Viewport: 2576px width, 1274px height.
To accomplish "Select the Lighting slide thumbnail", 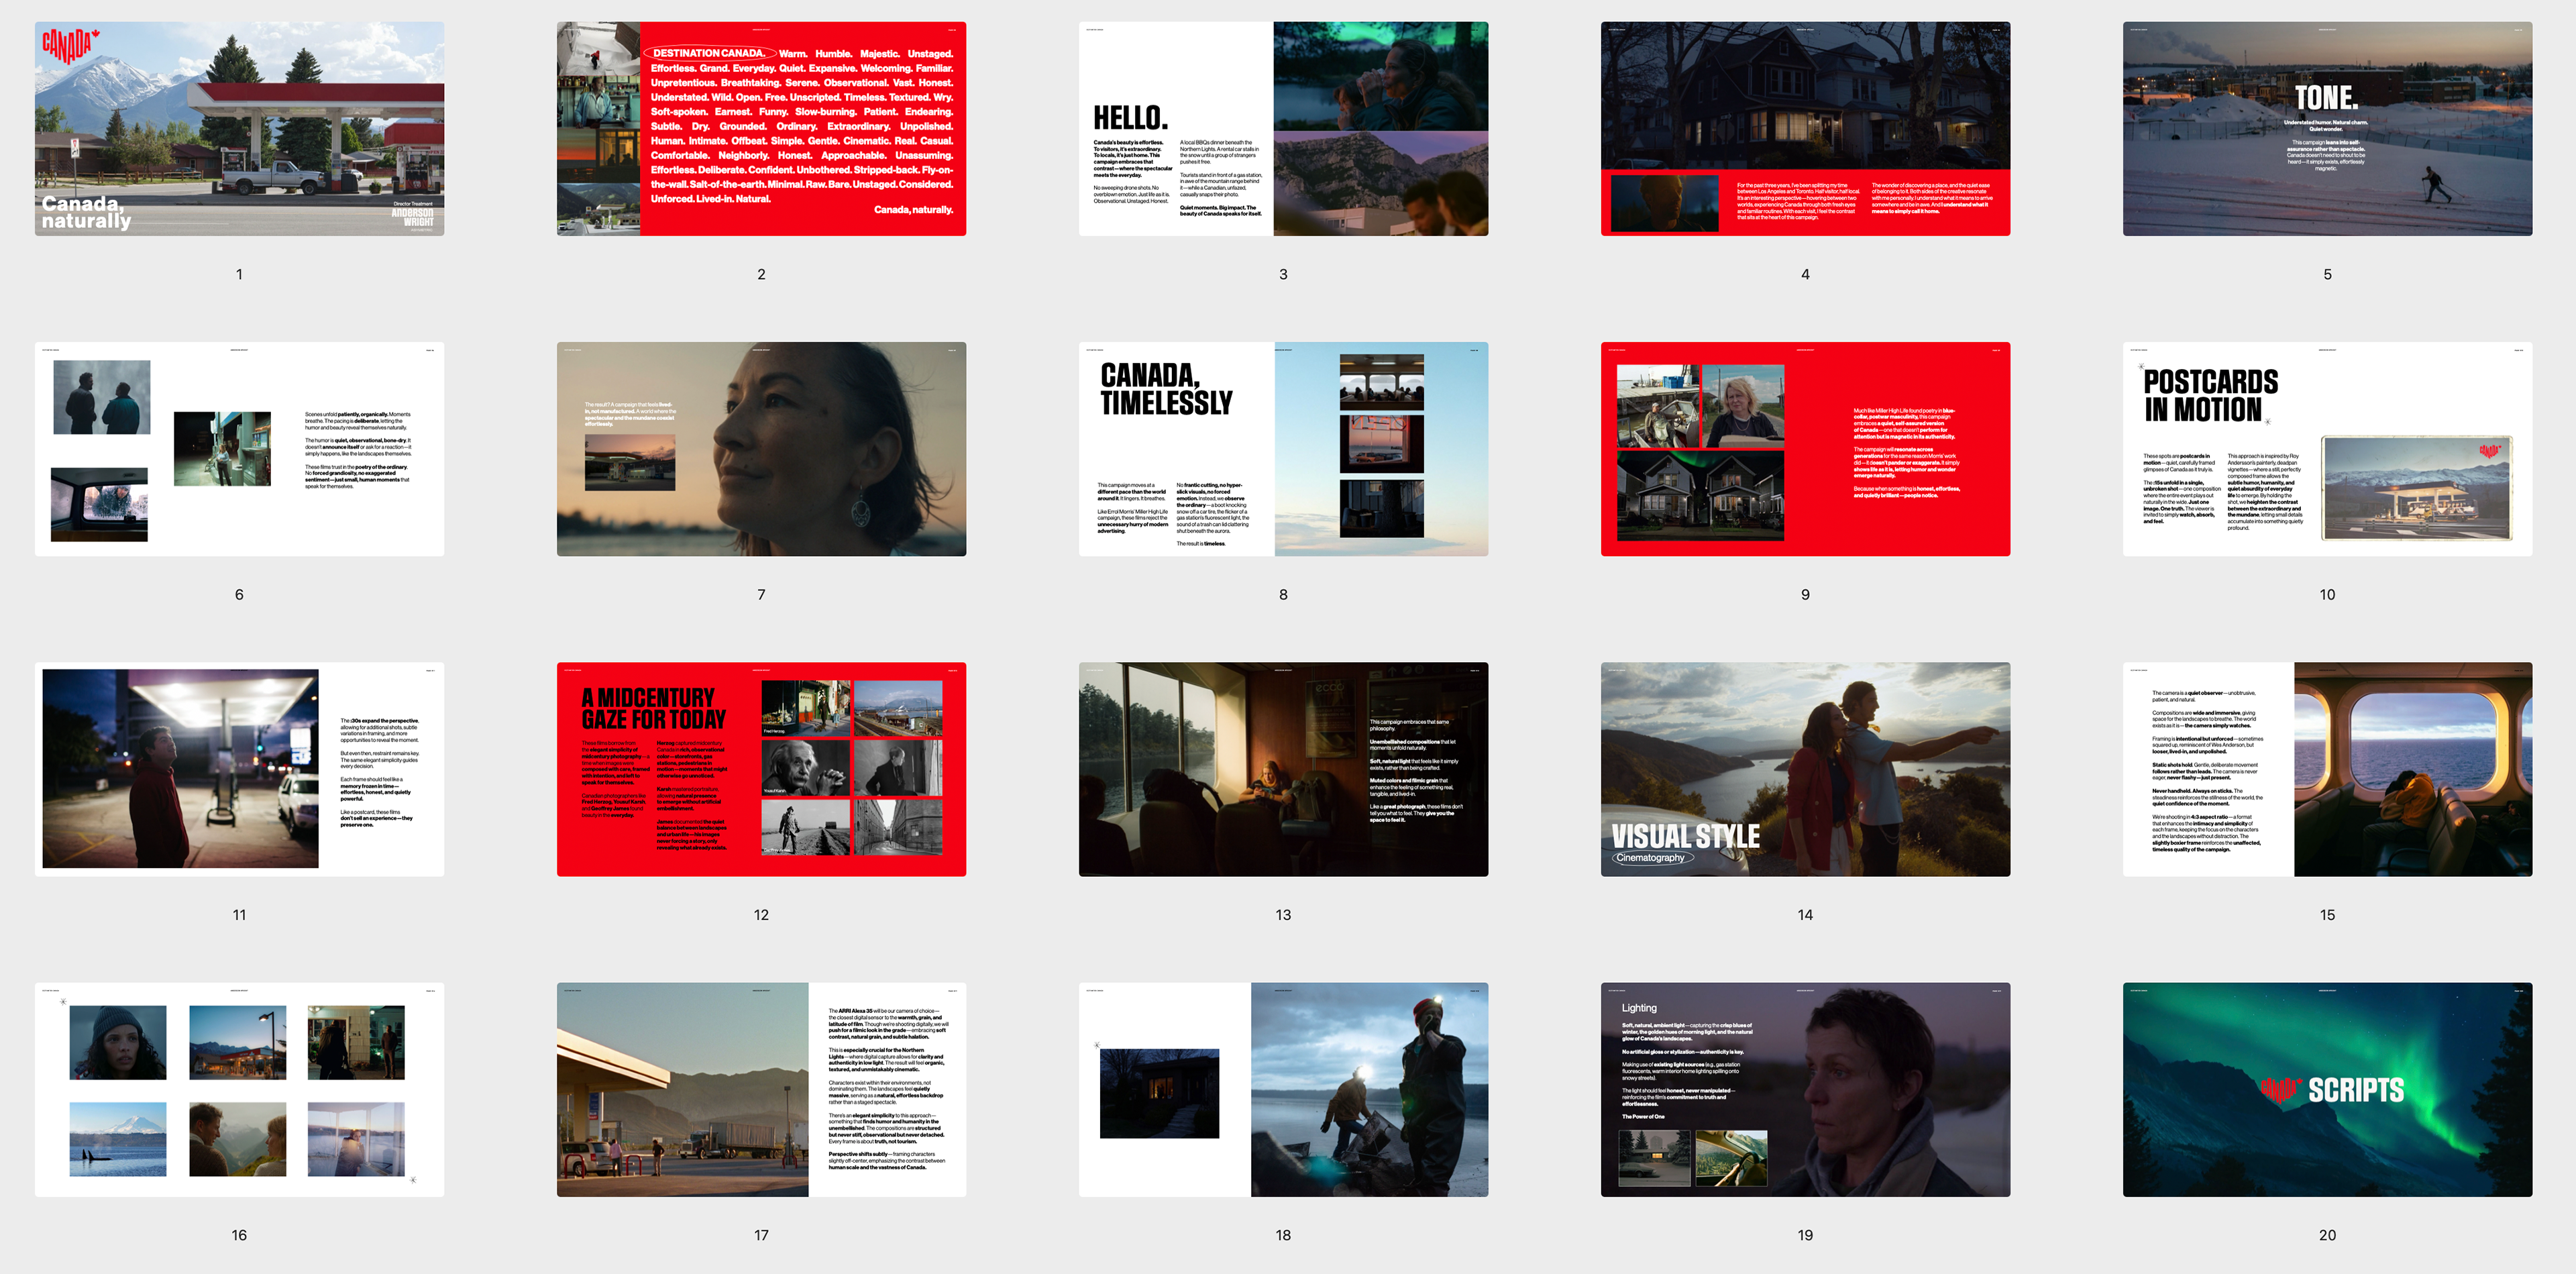I will 1805,1089.
